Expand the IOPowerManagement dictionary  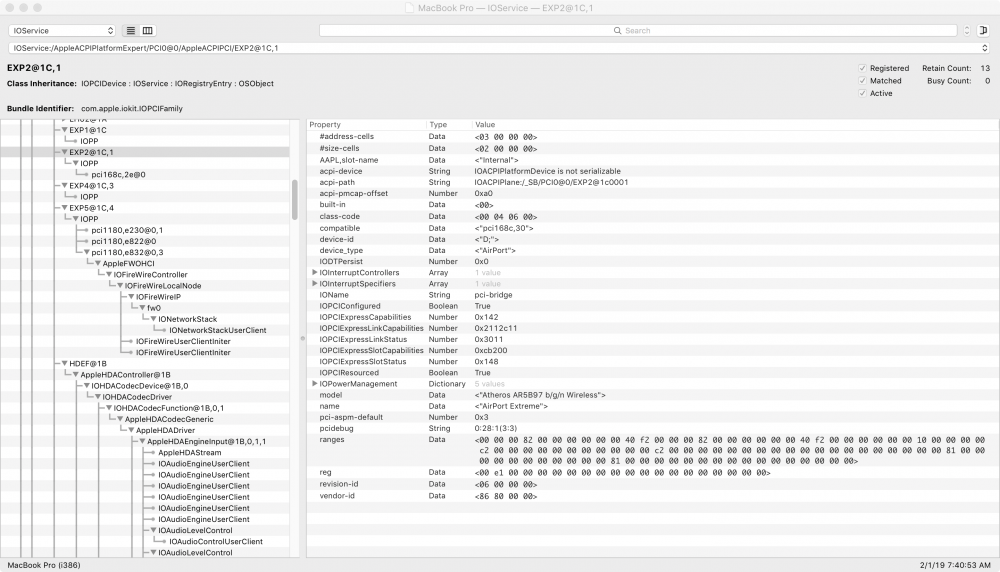pos(314,384)
